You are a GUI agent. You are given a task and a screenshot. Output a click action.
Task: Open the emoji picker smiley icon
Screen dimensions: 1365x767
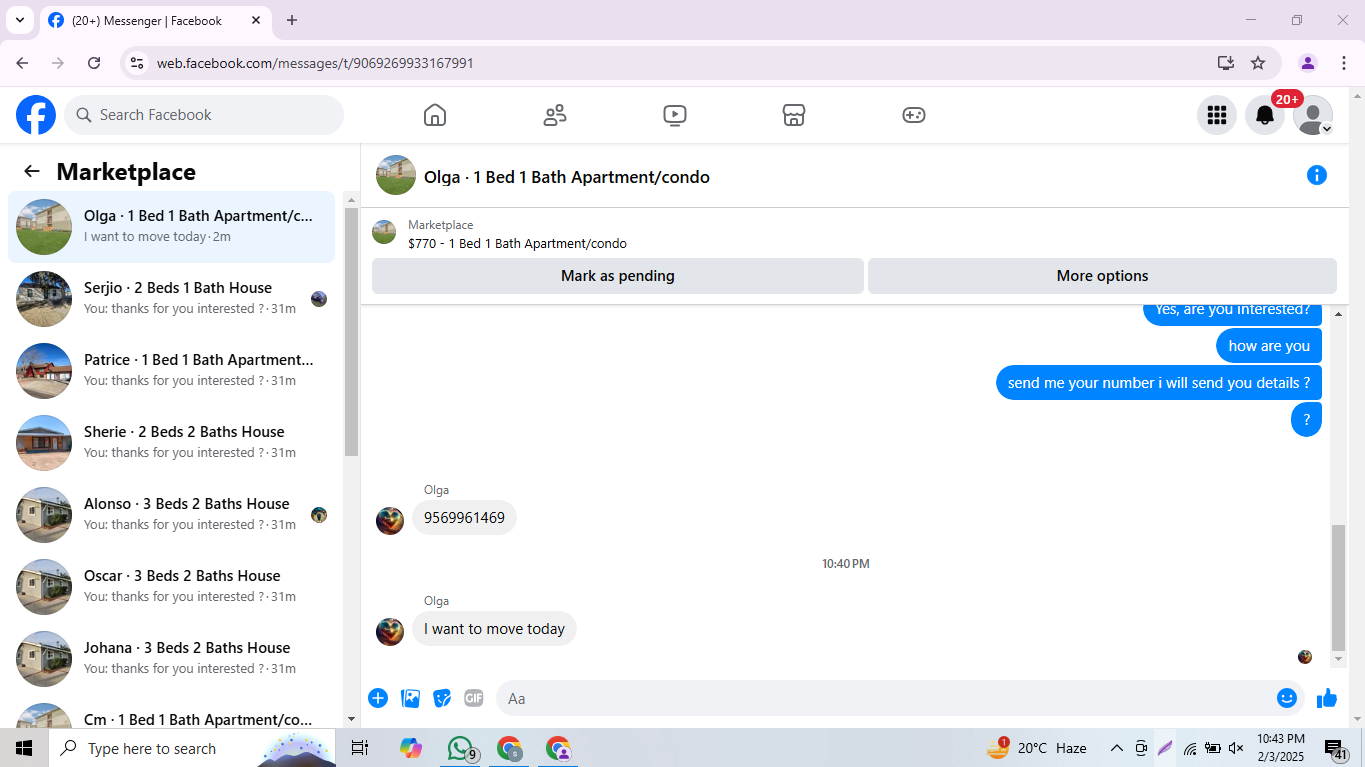tap(1287, 698)
